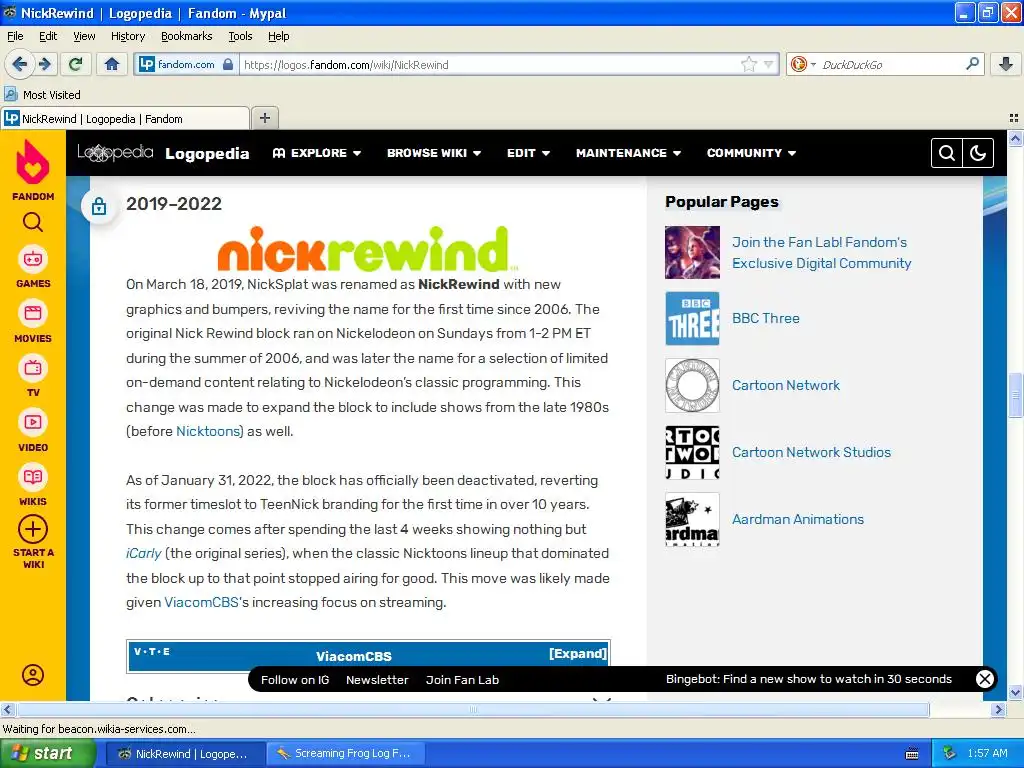1024x768 pixels.
Task: Open the Bookmarks menu
Action: pyautogui.click(x=186, y=36)
